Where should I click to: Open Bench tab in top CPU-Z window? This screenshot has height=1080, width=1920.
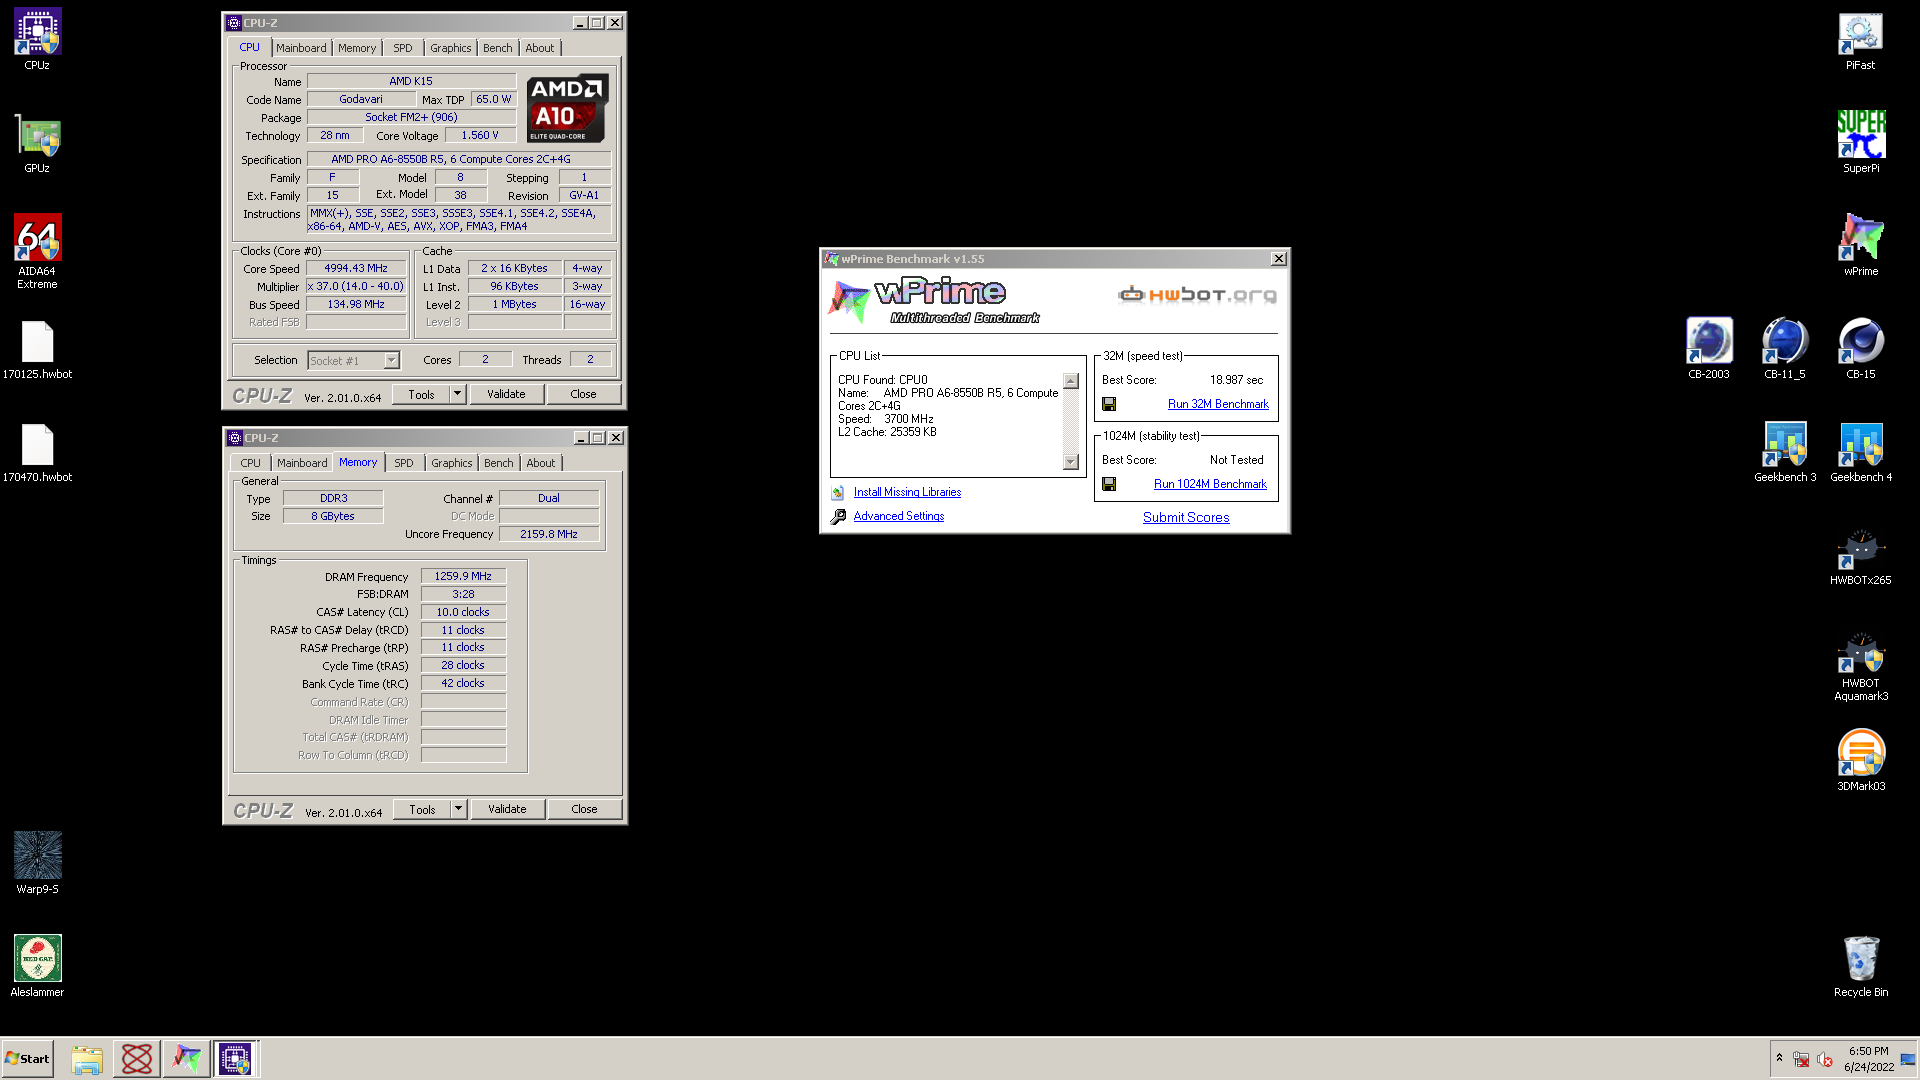pyautogui.click(x=498, y=48)
